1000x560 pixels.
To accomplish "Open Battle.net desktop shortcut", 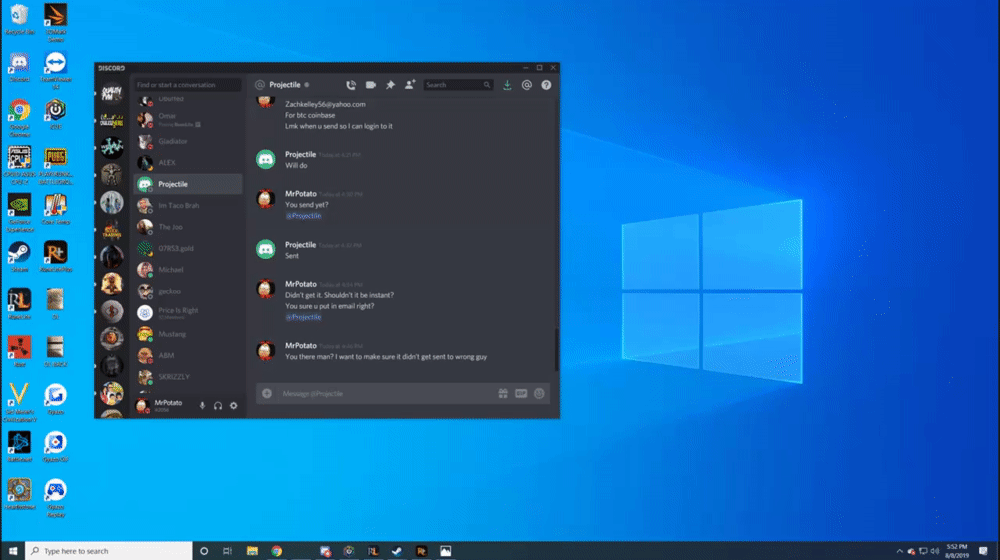I will pos(19,446).
